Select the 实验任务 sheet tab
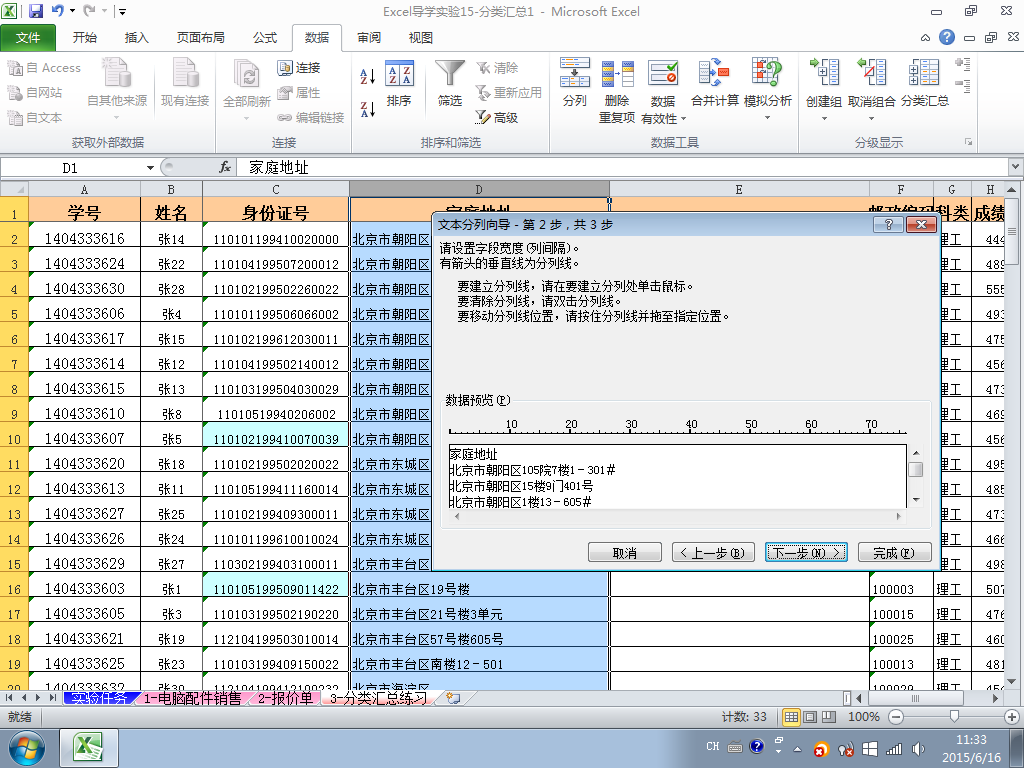 point(99,698)
